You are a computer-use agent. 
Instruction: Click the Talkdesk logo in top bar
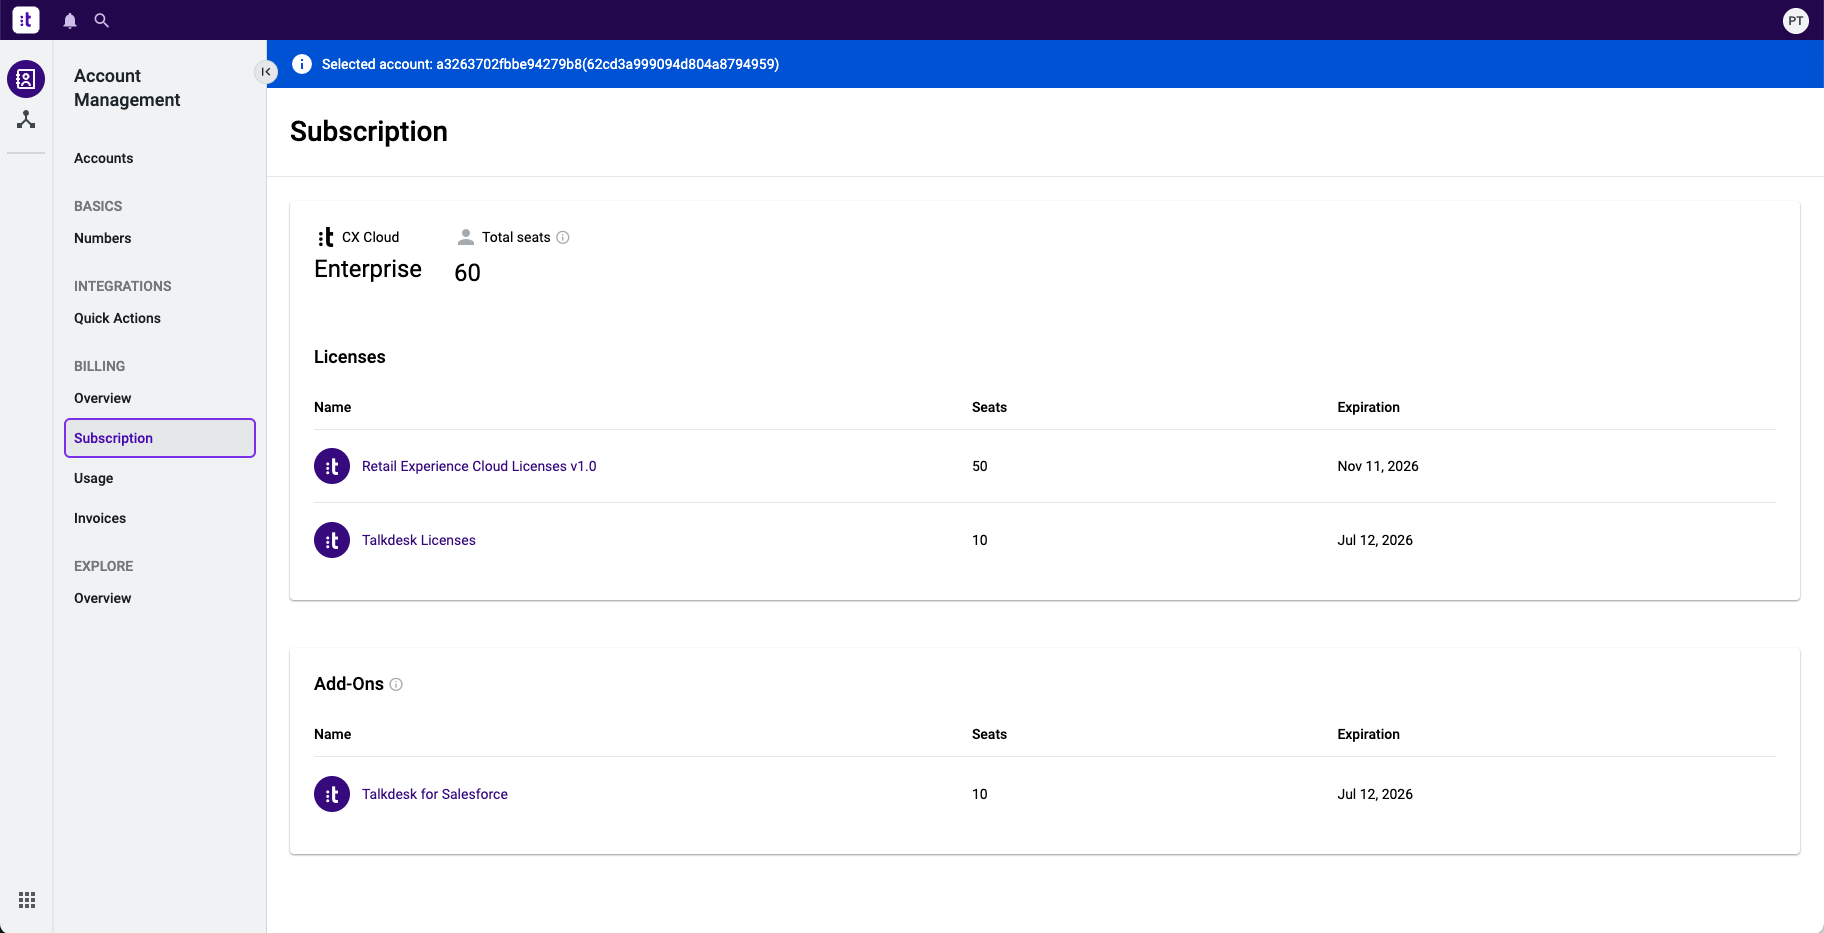click(x=26, y=19)
